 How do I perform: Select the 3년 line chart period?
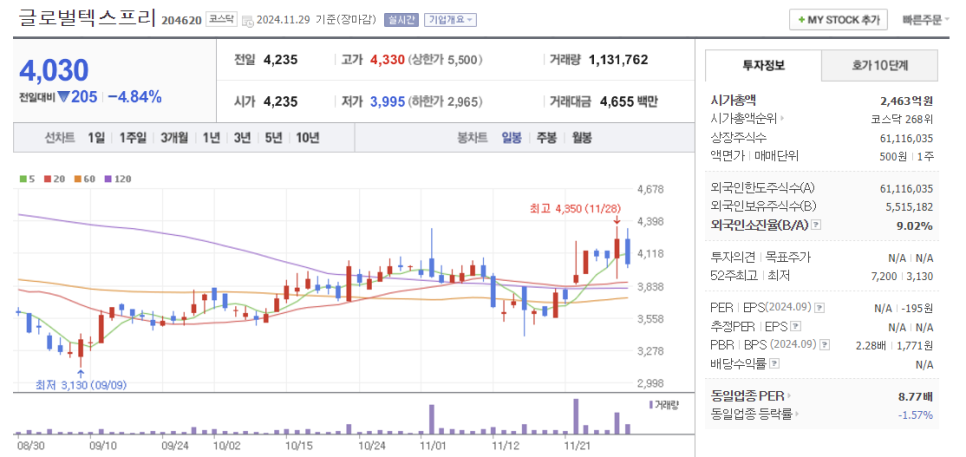coord(242,138)
